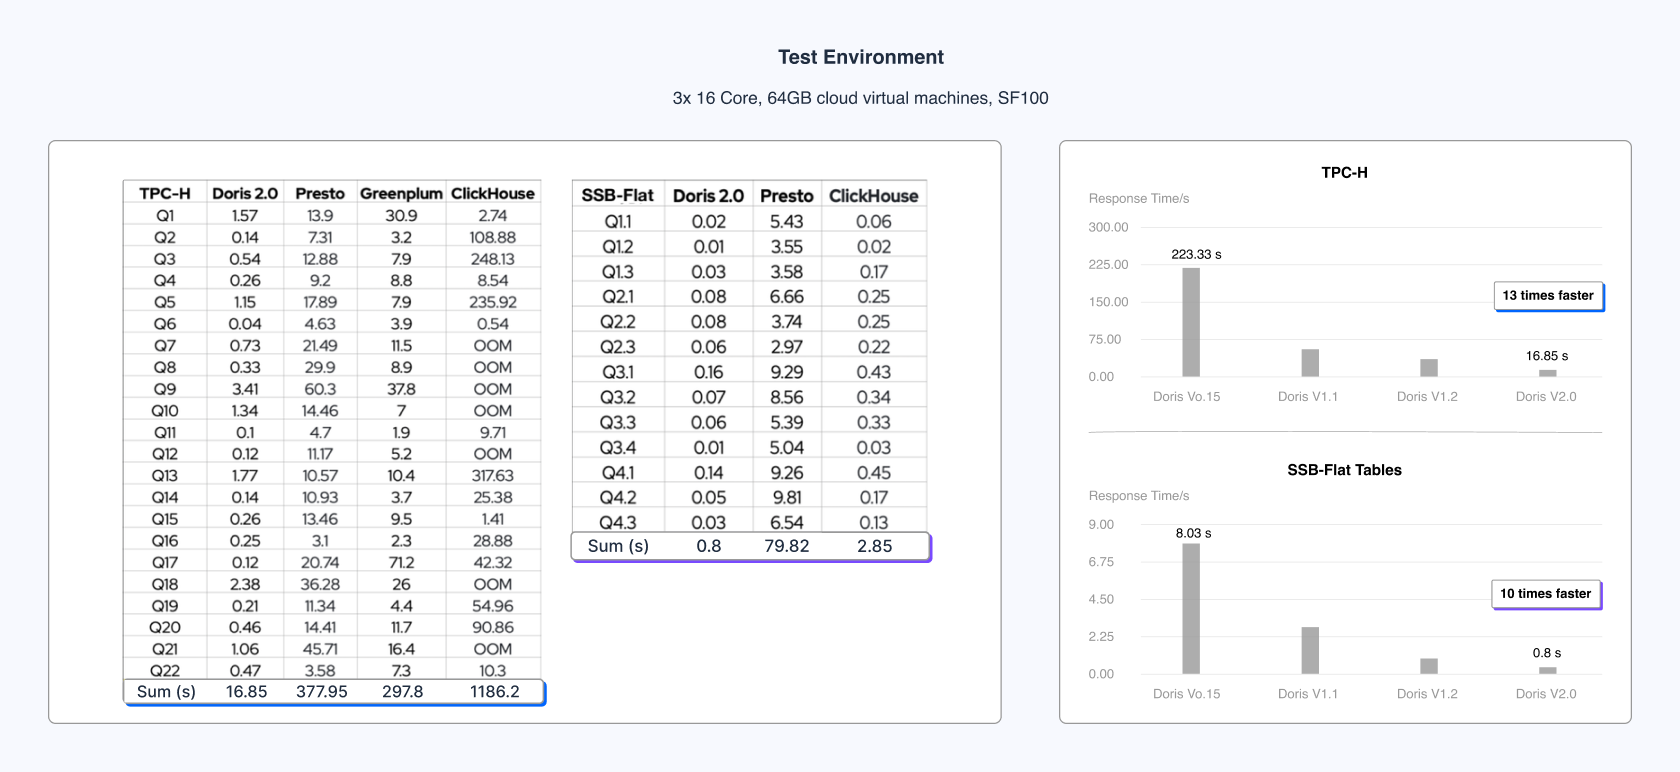The image size is (1680, 772).
Task: Select the Q4.1 ClickHouse value 0.45
Action: (874, 472)
